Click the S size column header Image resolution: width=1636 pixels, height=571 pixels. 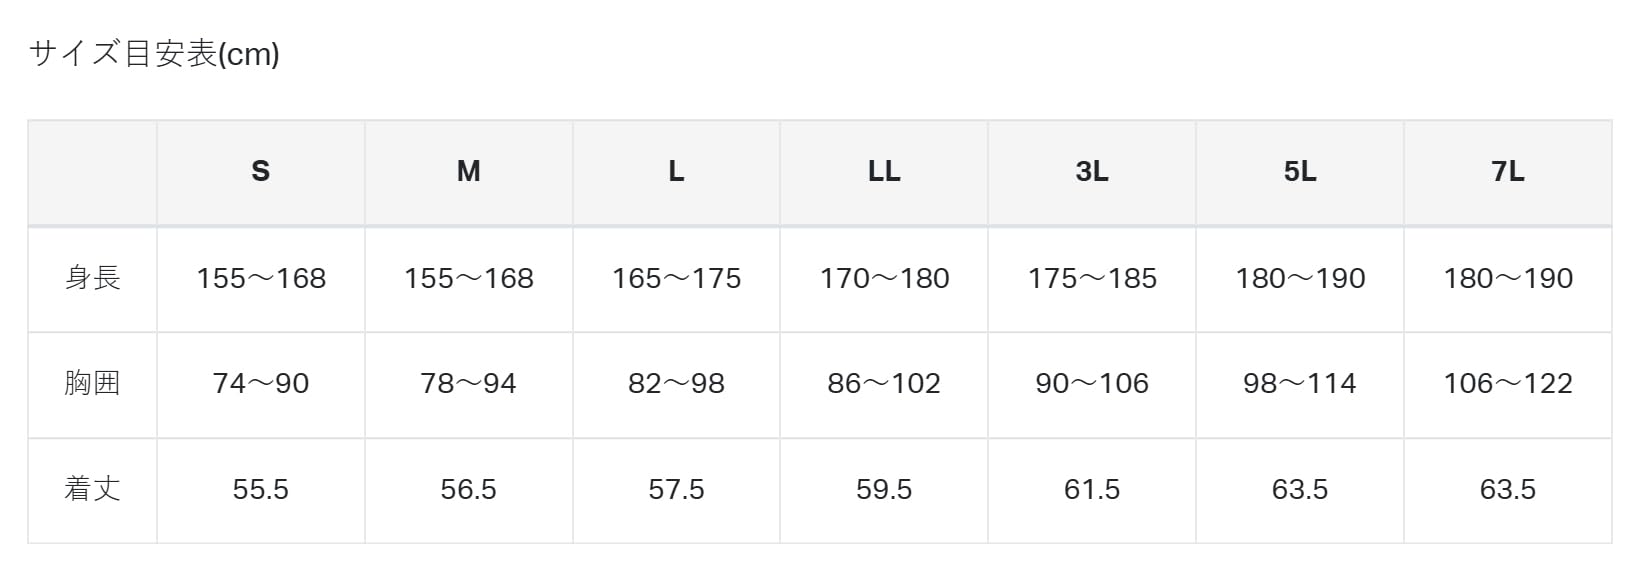click(x=261, y=173)
